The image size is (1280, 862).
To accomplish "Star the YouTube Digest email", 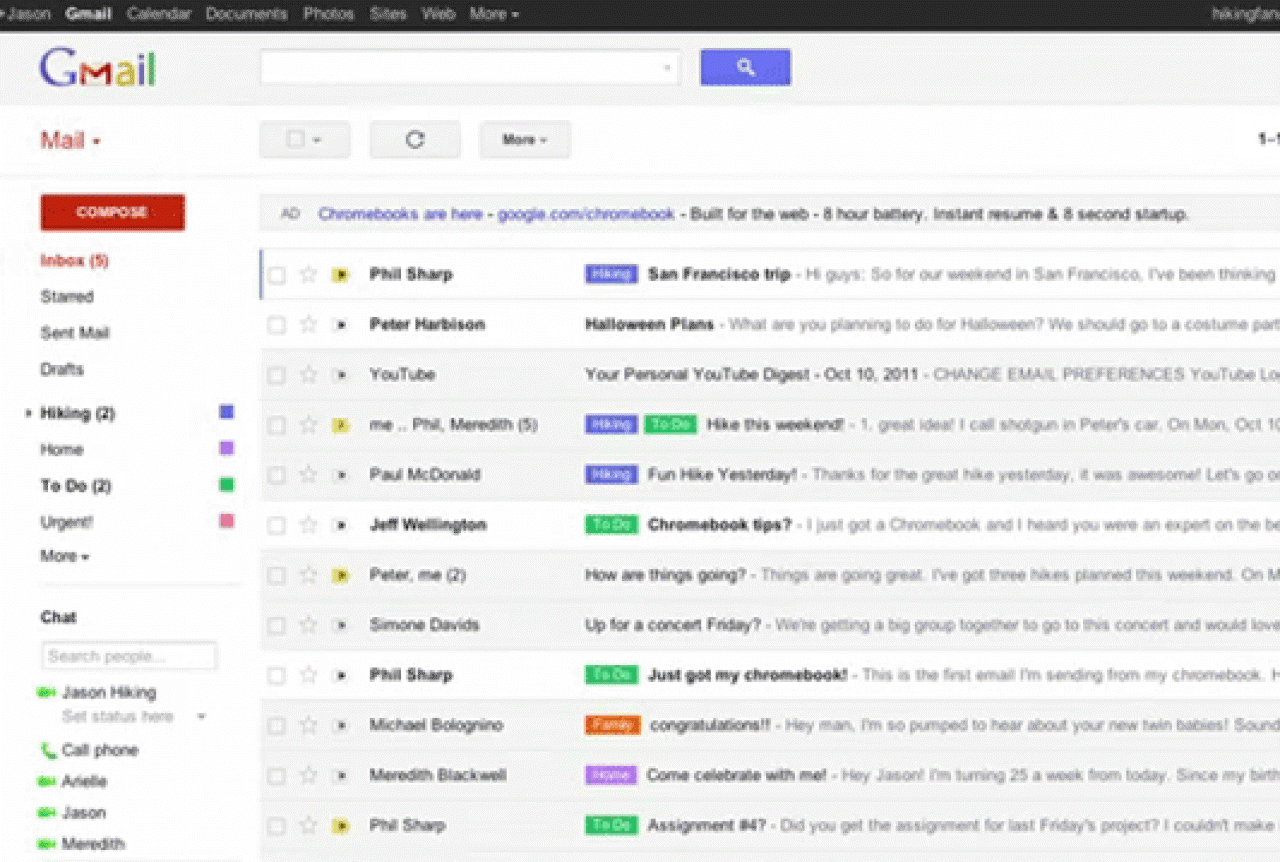I will tap(308, 374).
